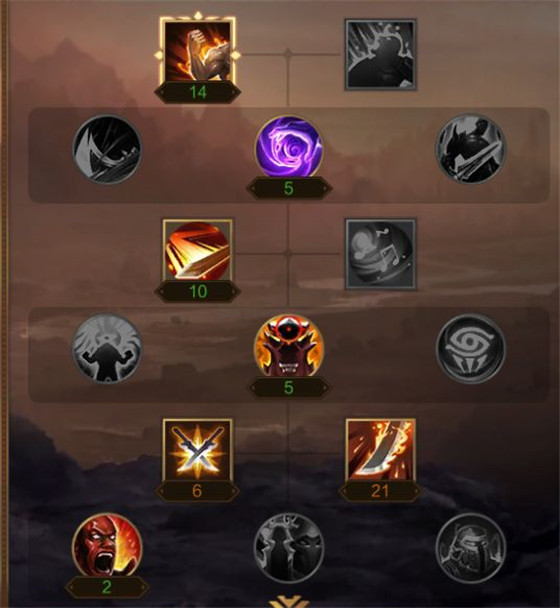Click the crossed swords talent icon
560x608 pixels.
197,450
